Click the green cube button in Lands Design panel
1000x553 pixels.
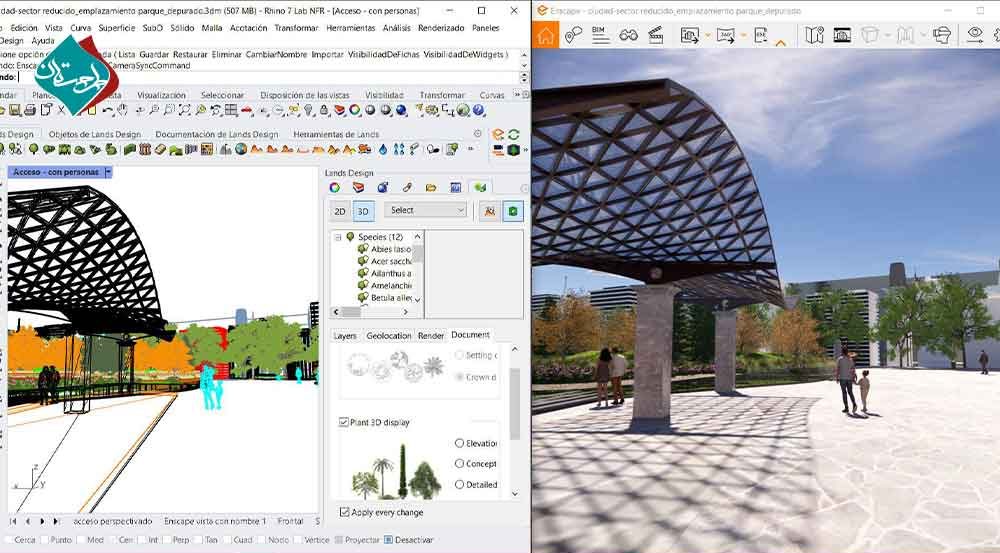pos(513,211)
